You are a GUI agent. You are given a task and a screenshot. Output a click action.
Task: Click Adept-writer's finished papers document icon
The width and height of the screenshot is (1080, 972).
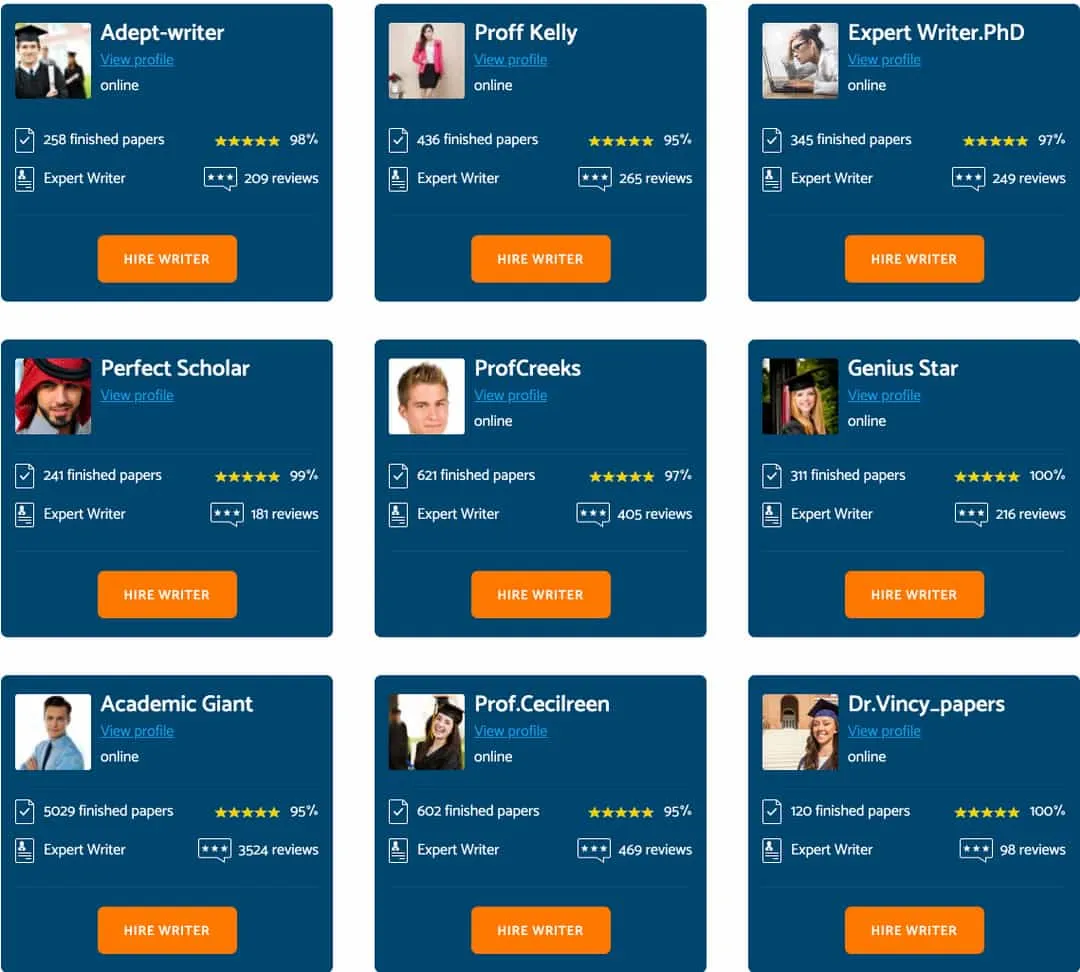click(x=25, y=140)
